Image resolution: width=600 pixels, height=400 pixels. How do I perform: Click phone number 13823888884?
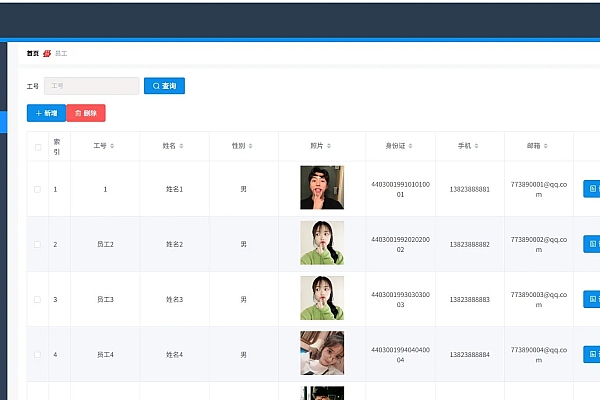(x=470, y=354)
